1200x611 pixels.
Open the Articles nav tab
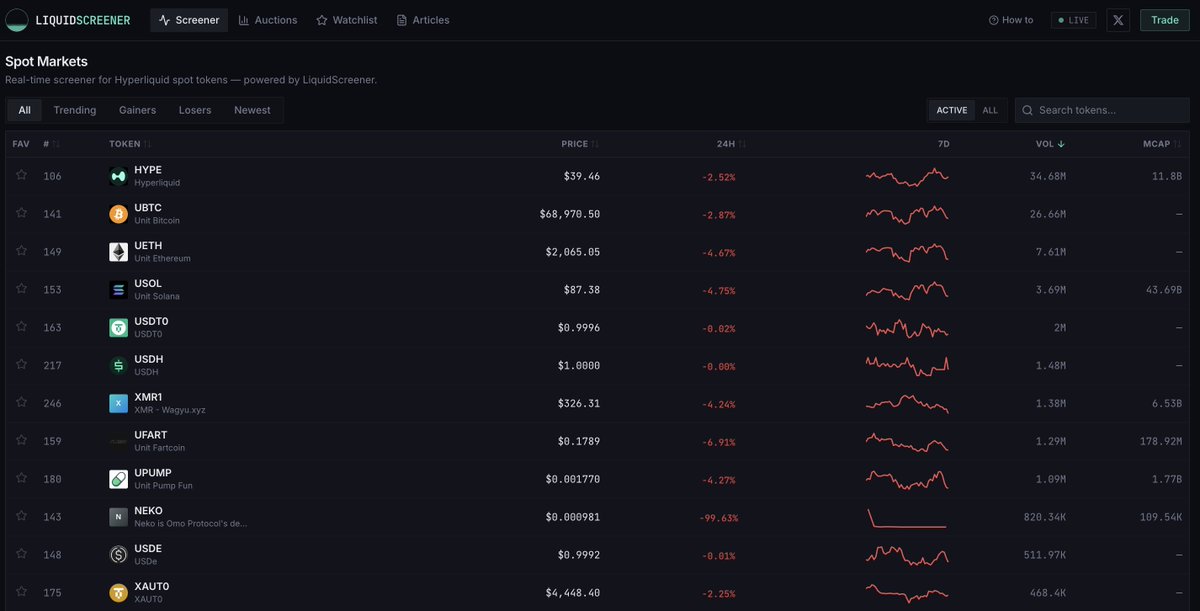pos(423,20)
